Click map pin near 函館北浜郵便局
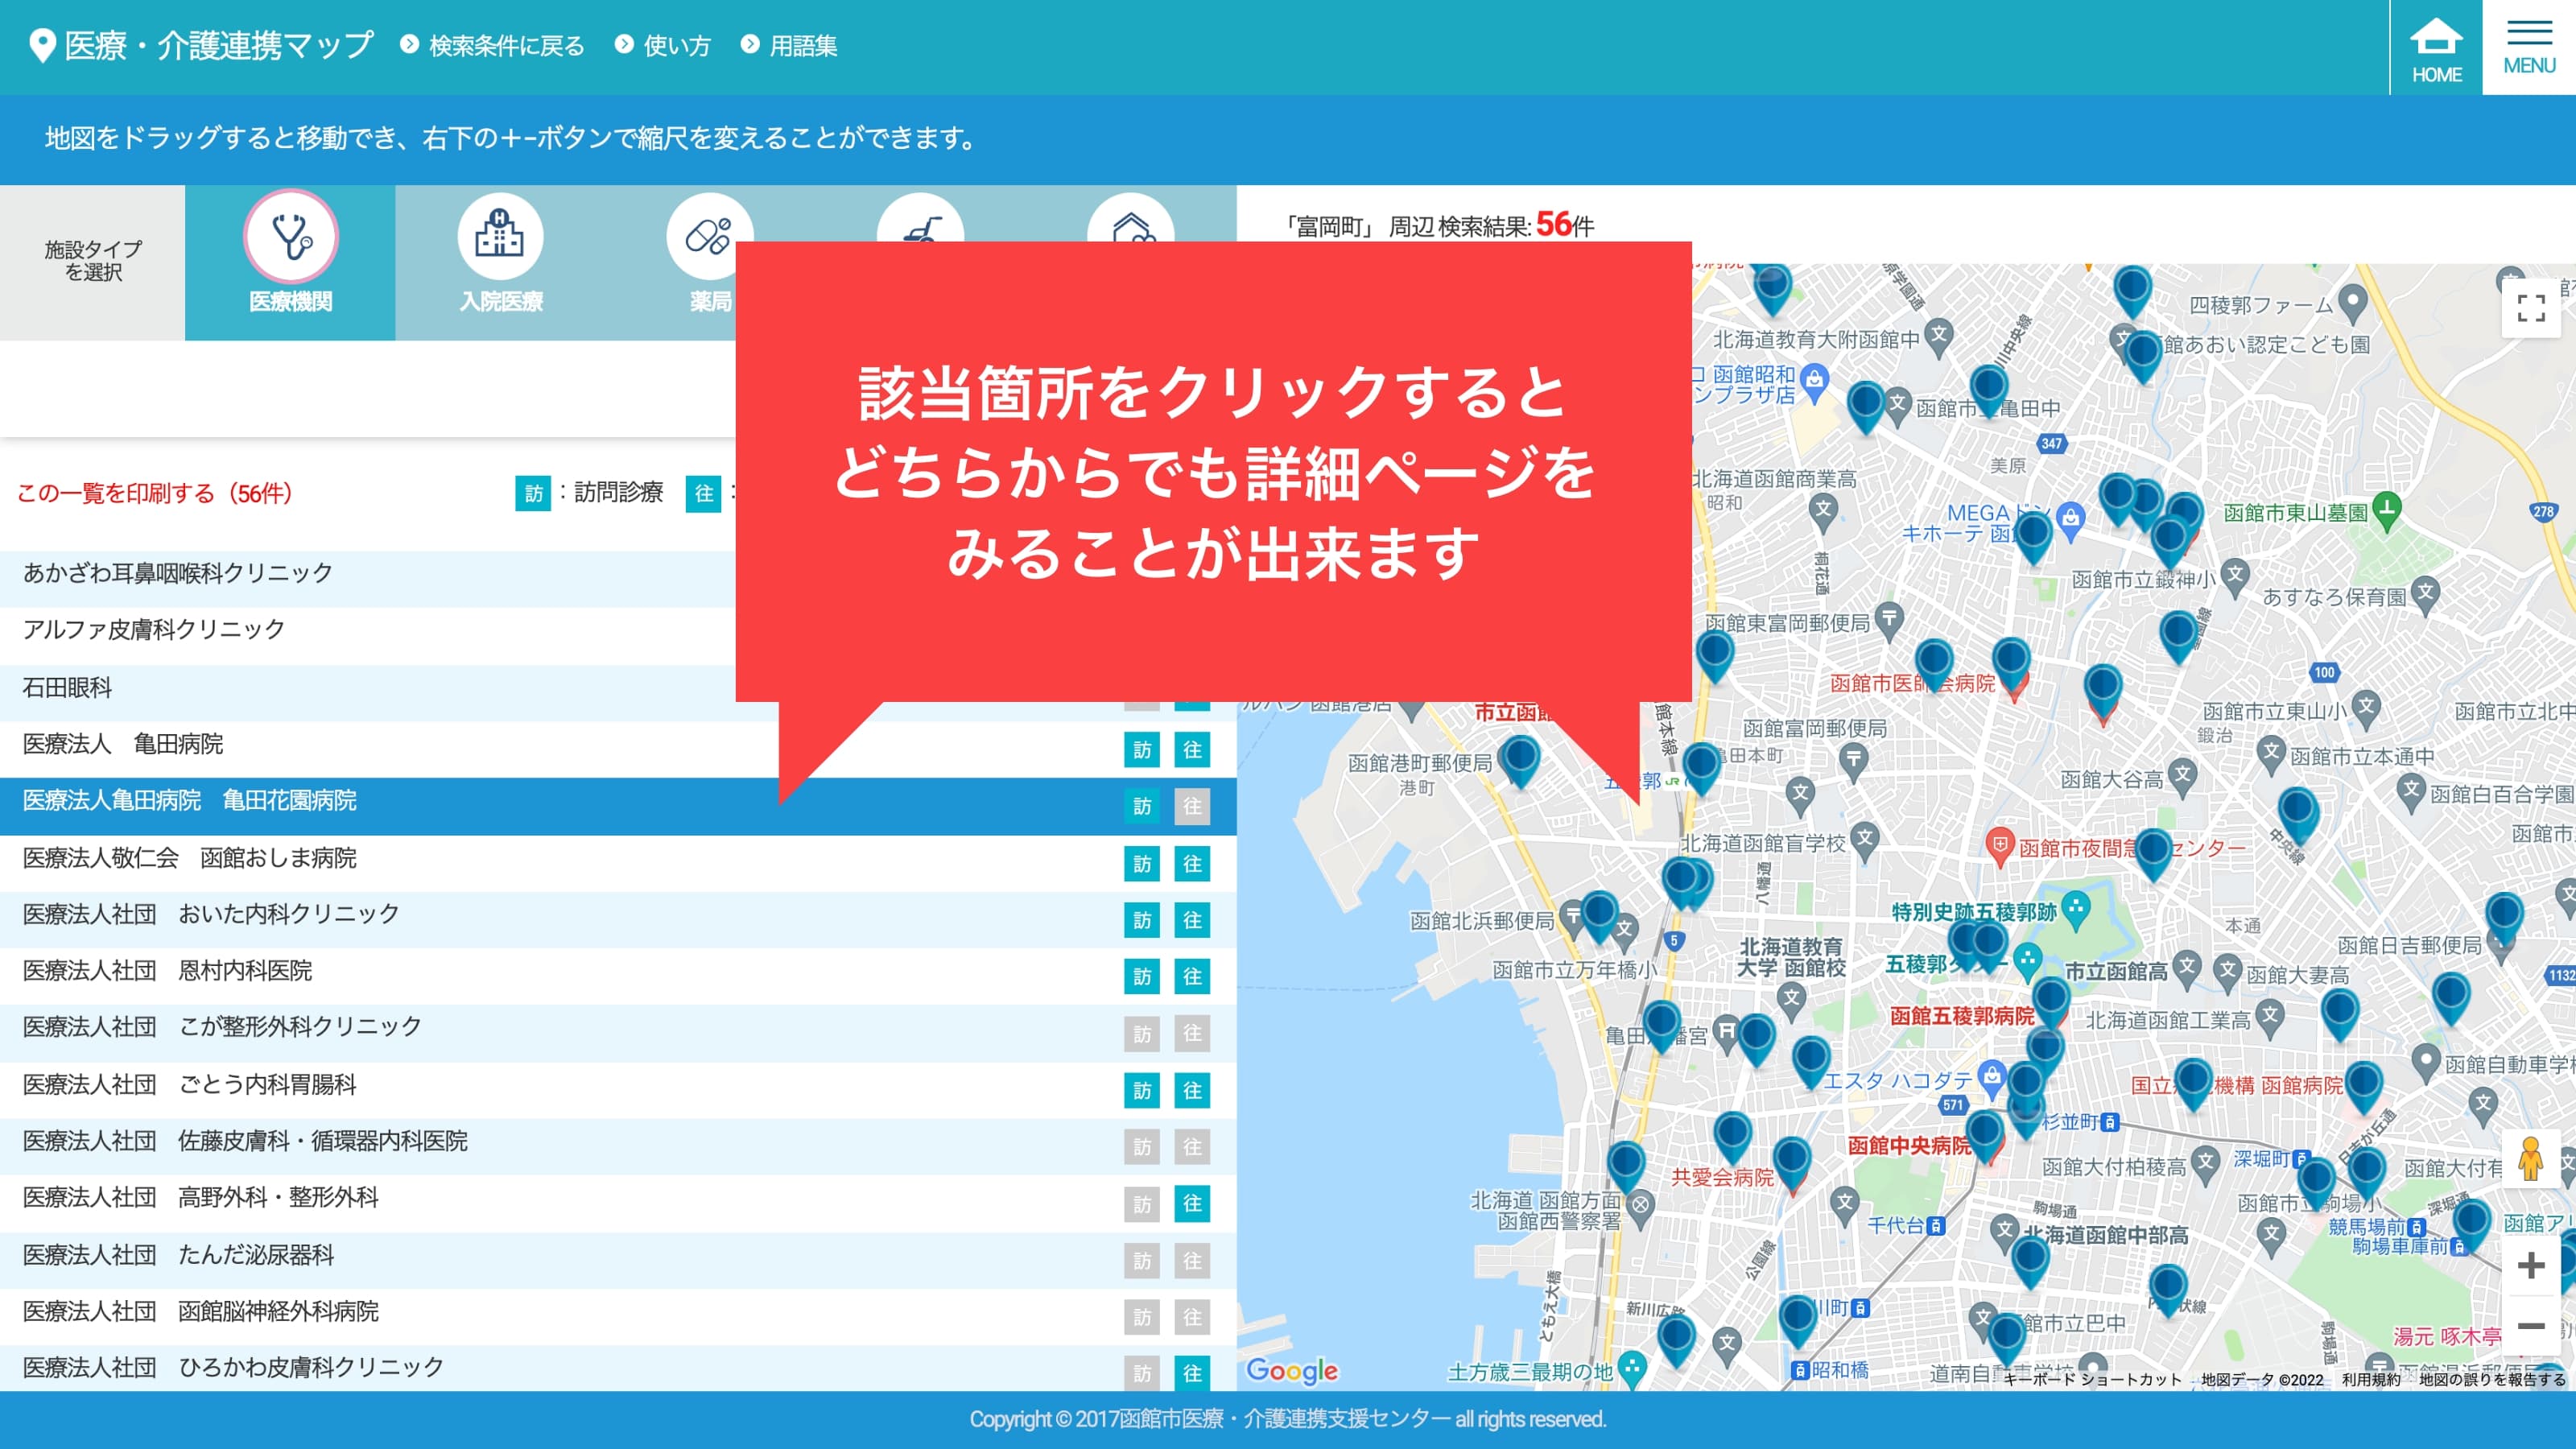 (1599, 916)
